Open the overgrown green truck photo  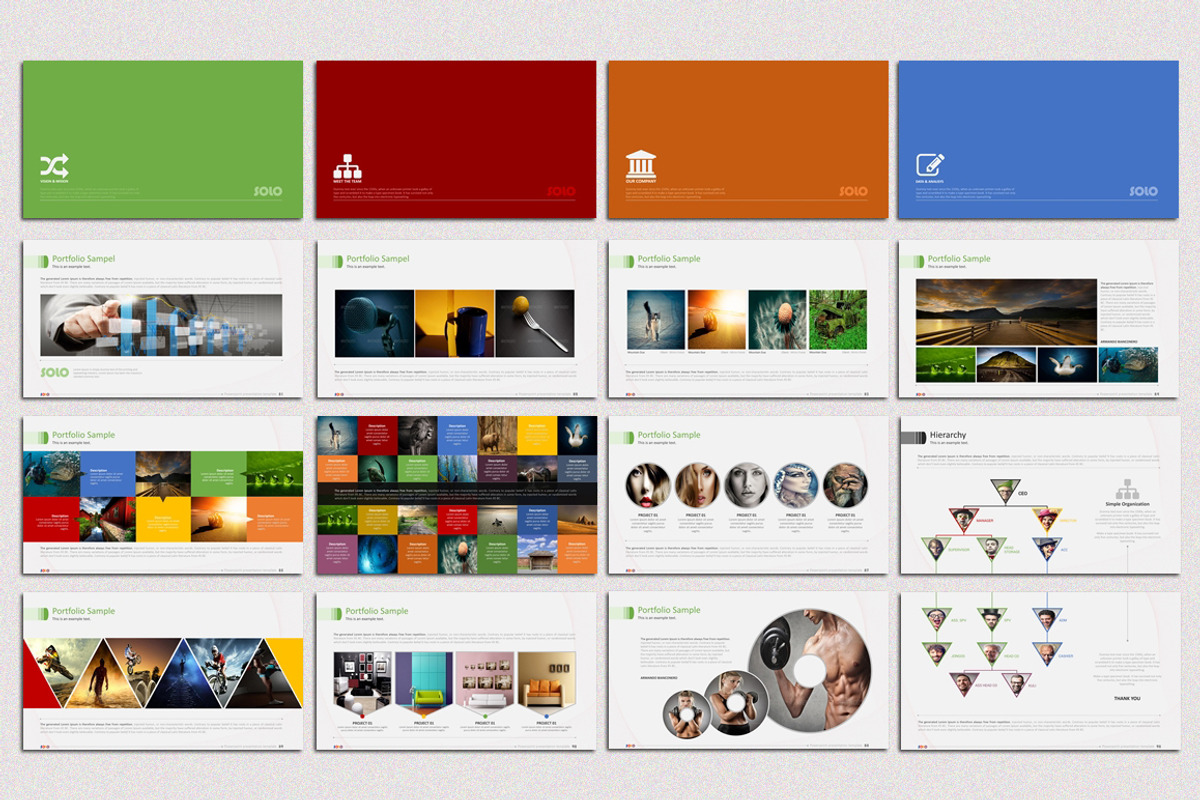838,319
